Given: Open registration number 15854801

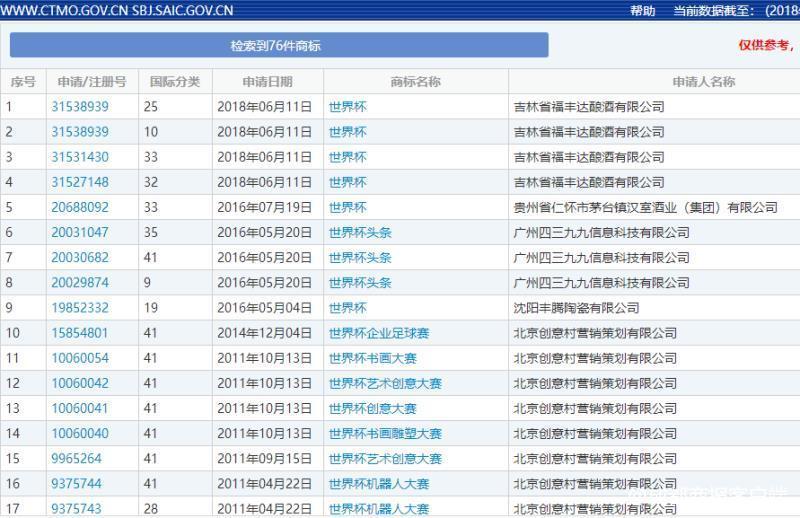Looking at the screenshot, I should point(80,333).
